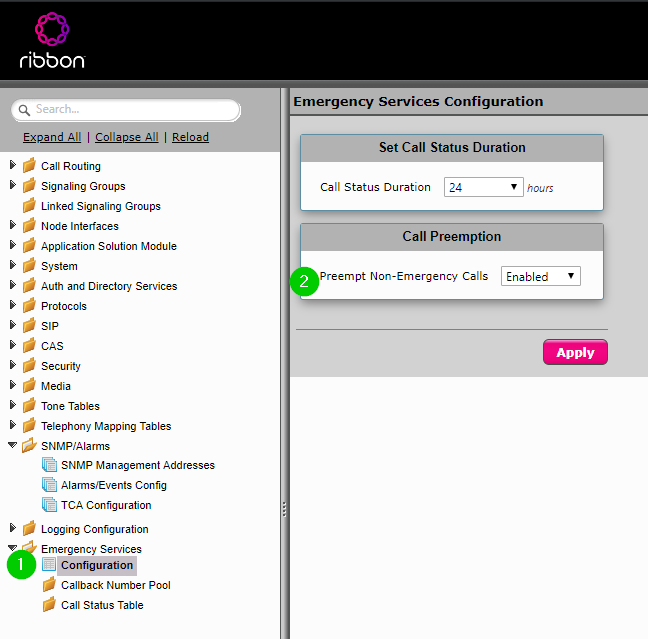648x639 pixels.
Task: Select the Configuration tree item label
Action: 97,565
